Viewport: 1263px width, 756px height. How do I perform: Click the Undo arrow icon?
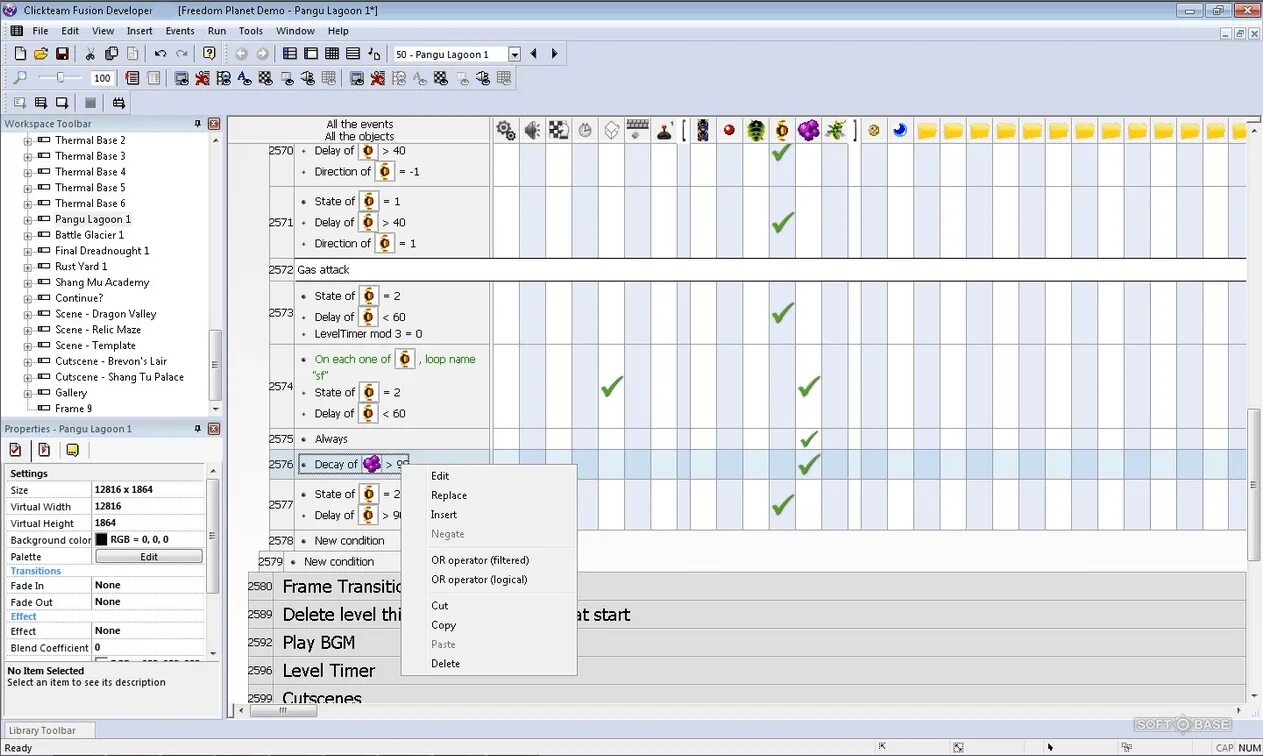(160, 54)
